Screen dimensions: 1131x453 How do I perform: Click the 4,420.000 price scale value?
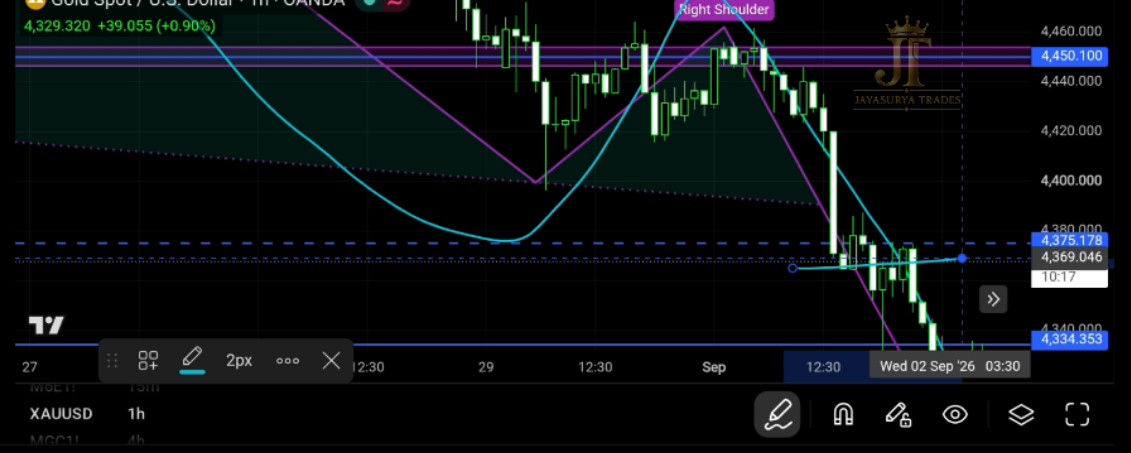pyautogui.click(x=1071, y=131)
